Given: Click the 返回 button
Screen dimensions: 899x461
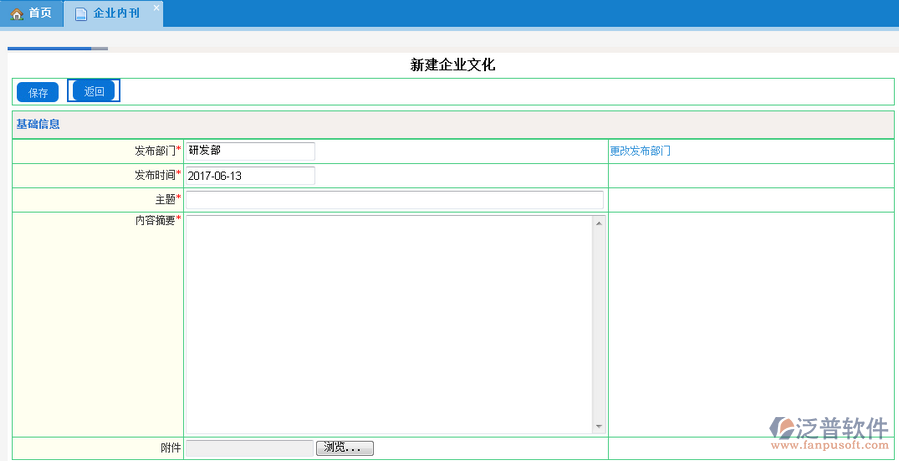Looking at the screenshot, I should pos(94,91).
